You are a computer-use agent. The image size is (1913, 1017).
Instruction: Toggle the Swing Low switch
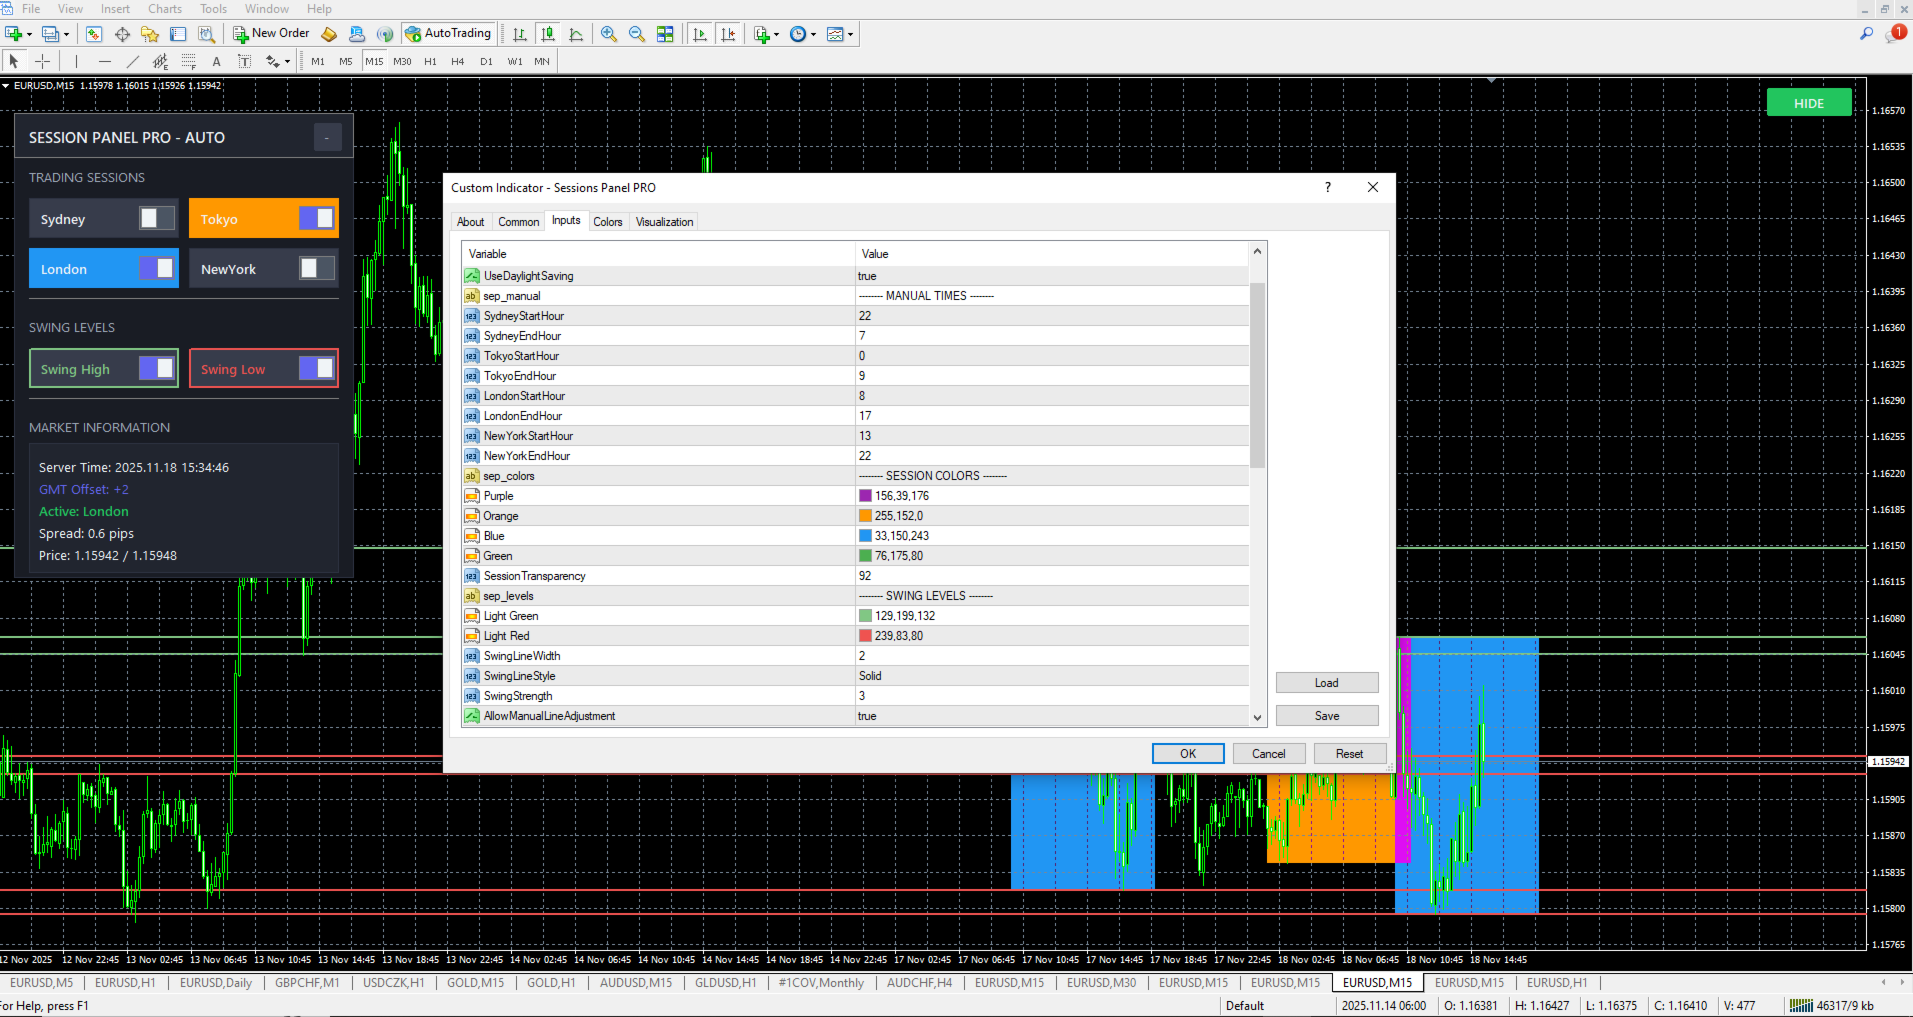pyautogui.click(x=316, y=368)
